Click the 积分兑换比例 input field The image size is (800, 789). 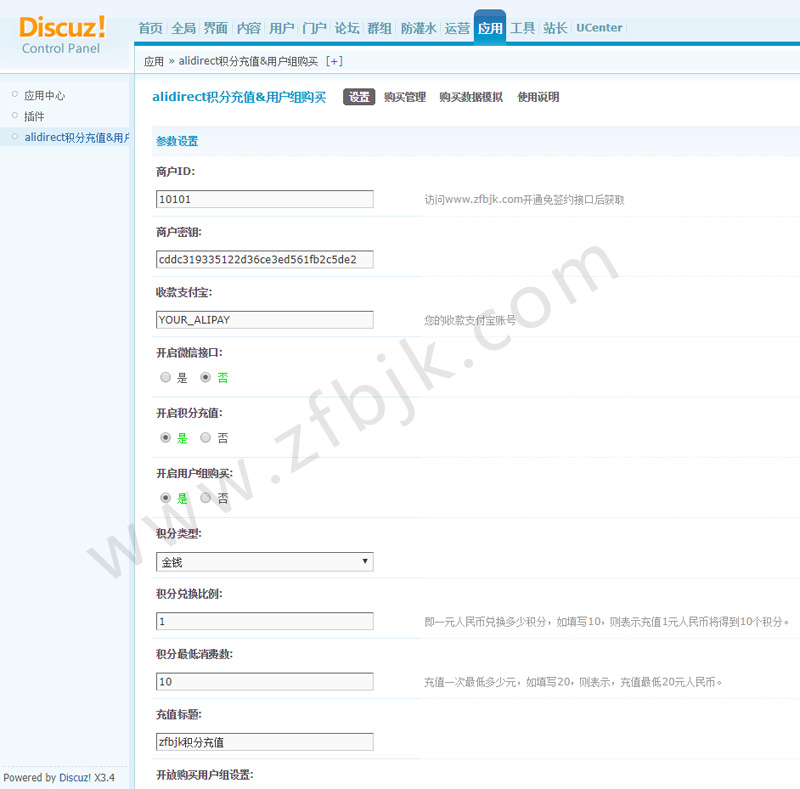pos(264,621)
